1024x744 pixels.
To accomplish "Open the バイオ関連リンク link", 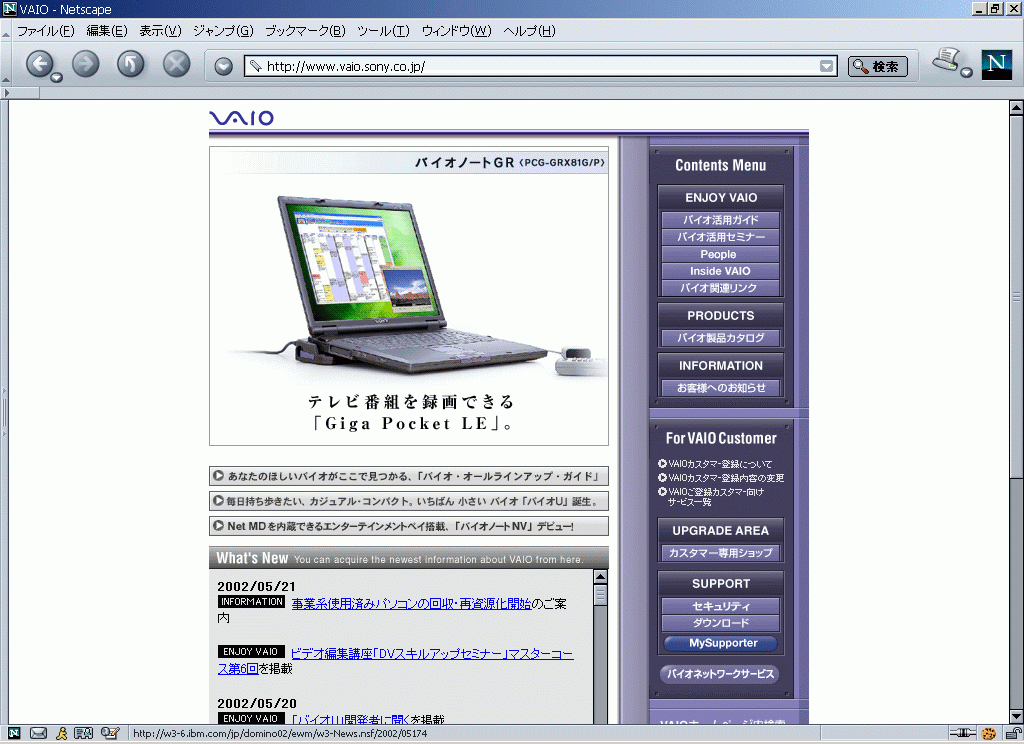I will (720, 288).
